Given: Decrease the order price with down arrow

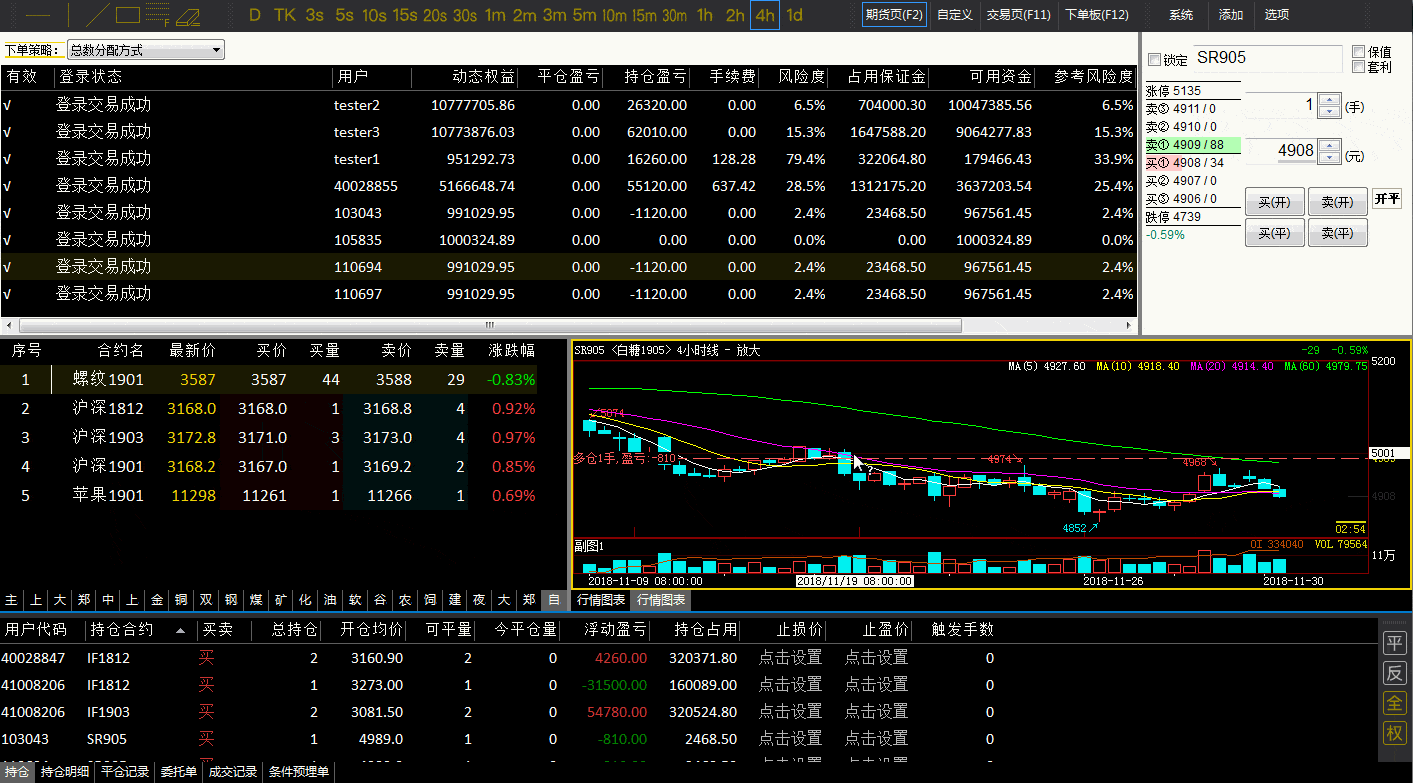Looking at the screenshot, I should pos(1329,157).
